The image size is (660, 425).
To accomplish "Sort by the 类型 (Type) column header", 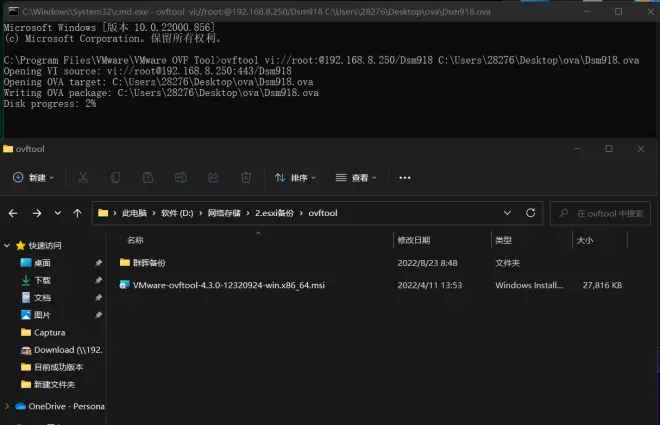I will pos(503,240).
